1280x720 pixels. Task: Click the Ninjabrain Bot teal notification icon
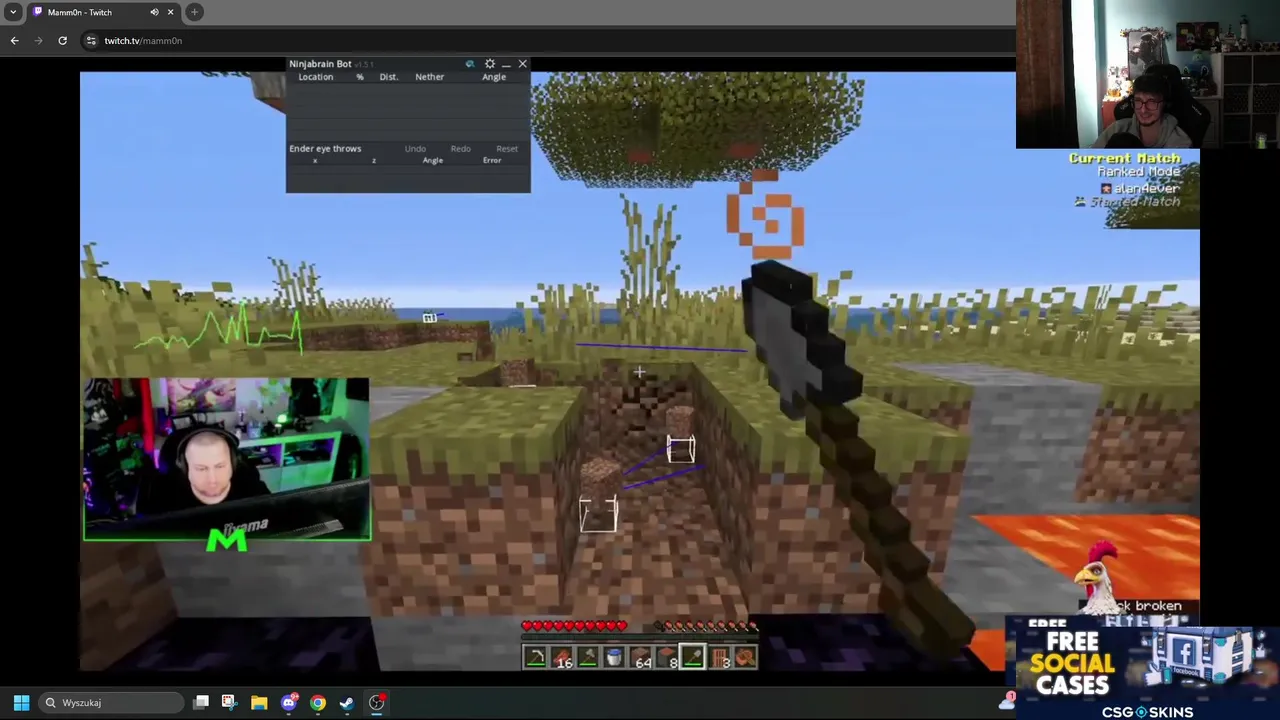(x=470, y=64)
